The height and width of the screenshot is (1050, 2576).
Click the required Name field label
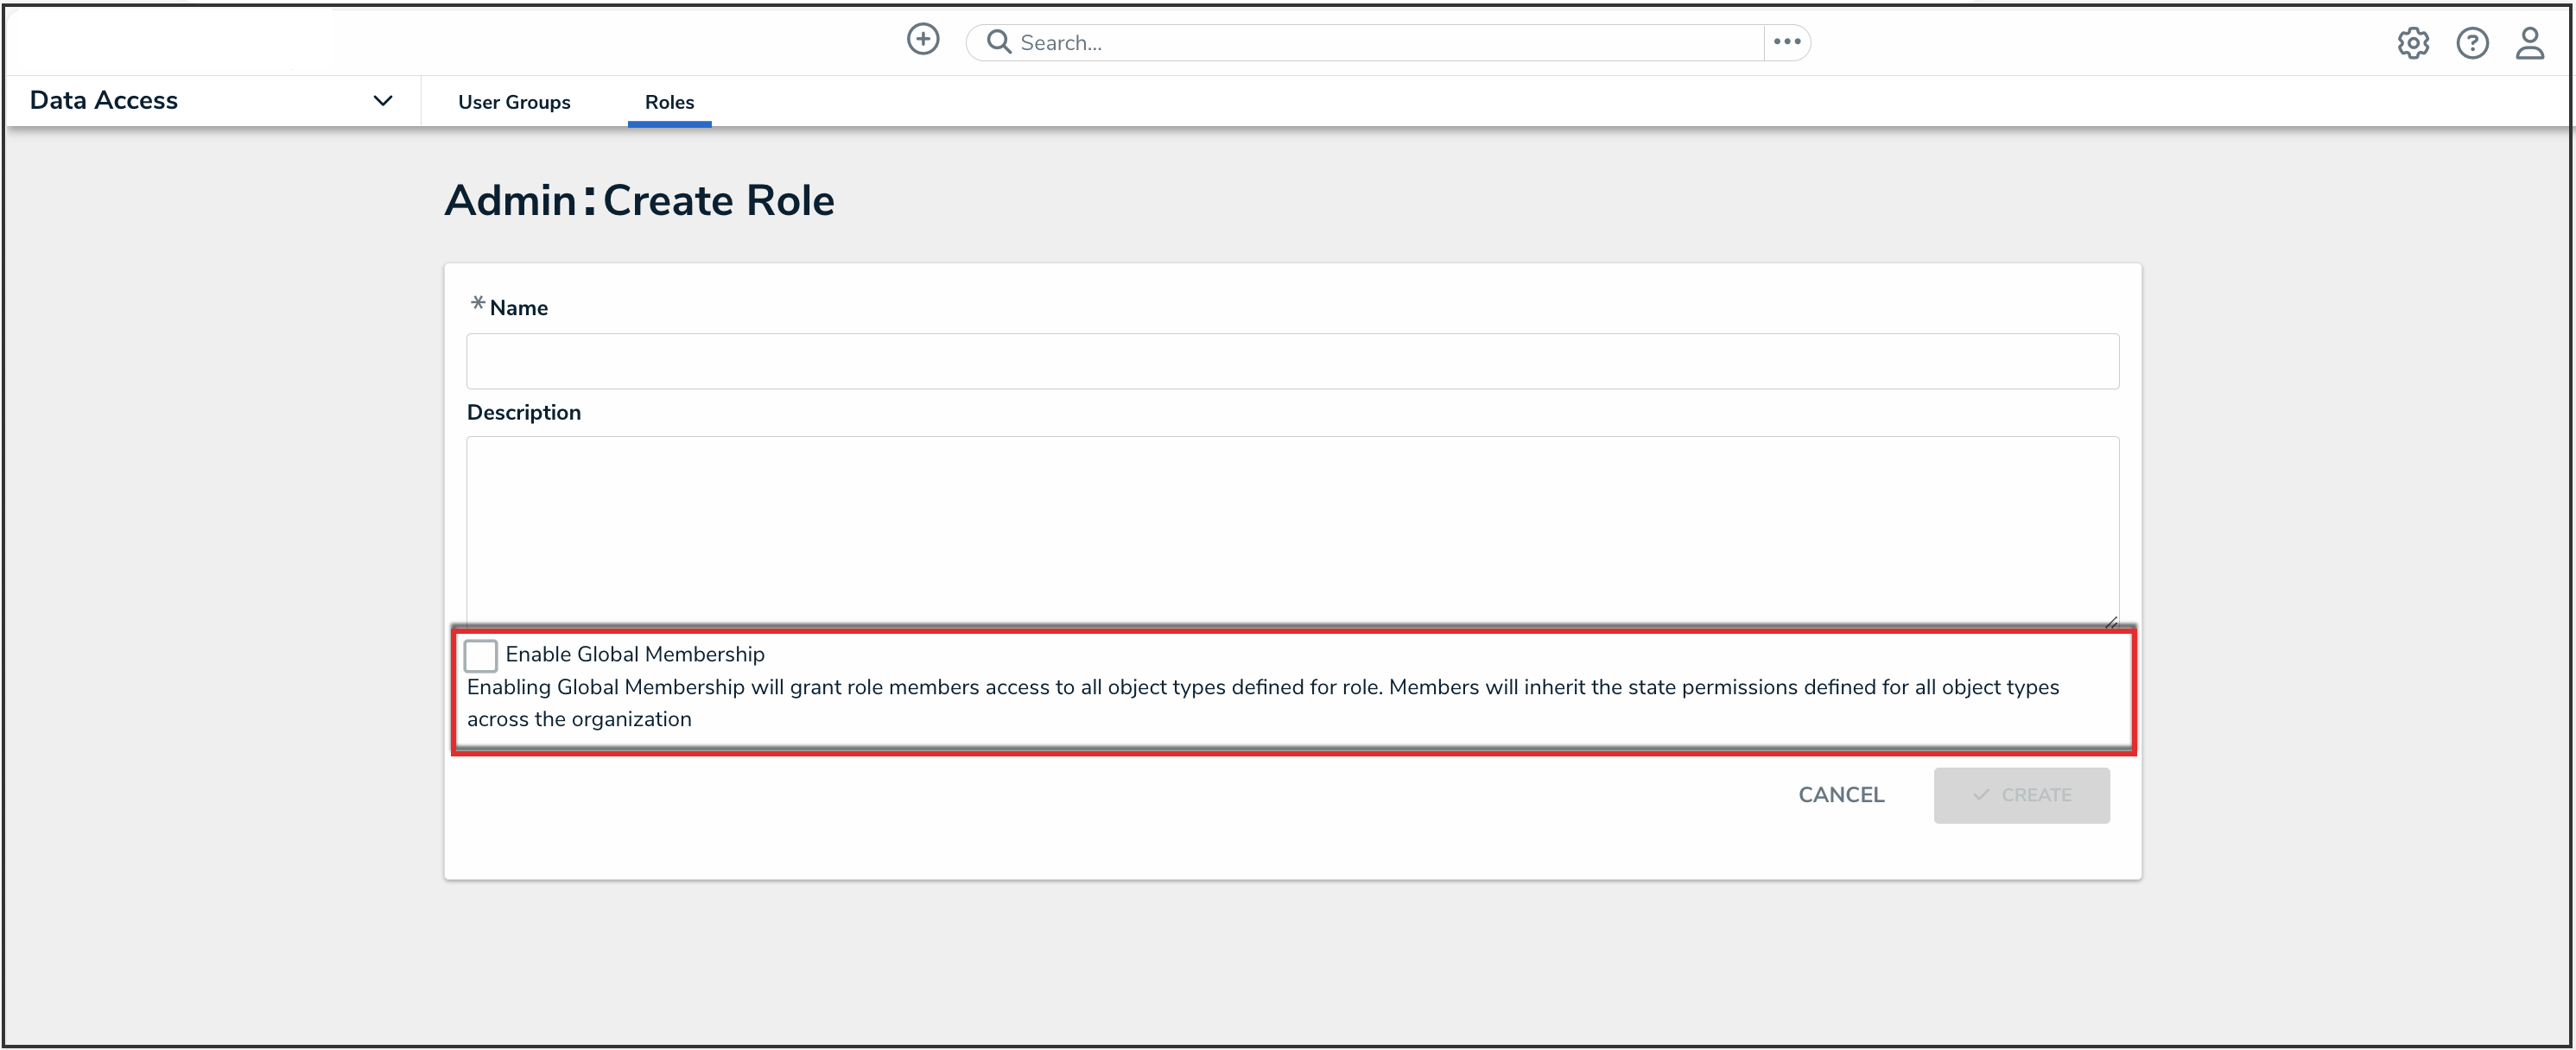(518, 308)
